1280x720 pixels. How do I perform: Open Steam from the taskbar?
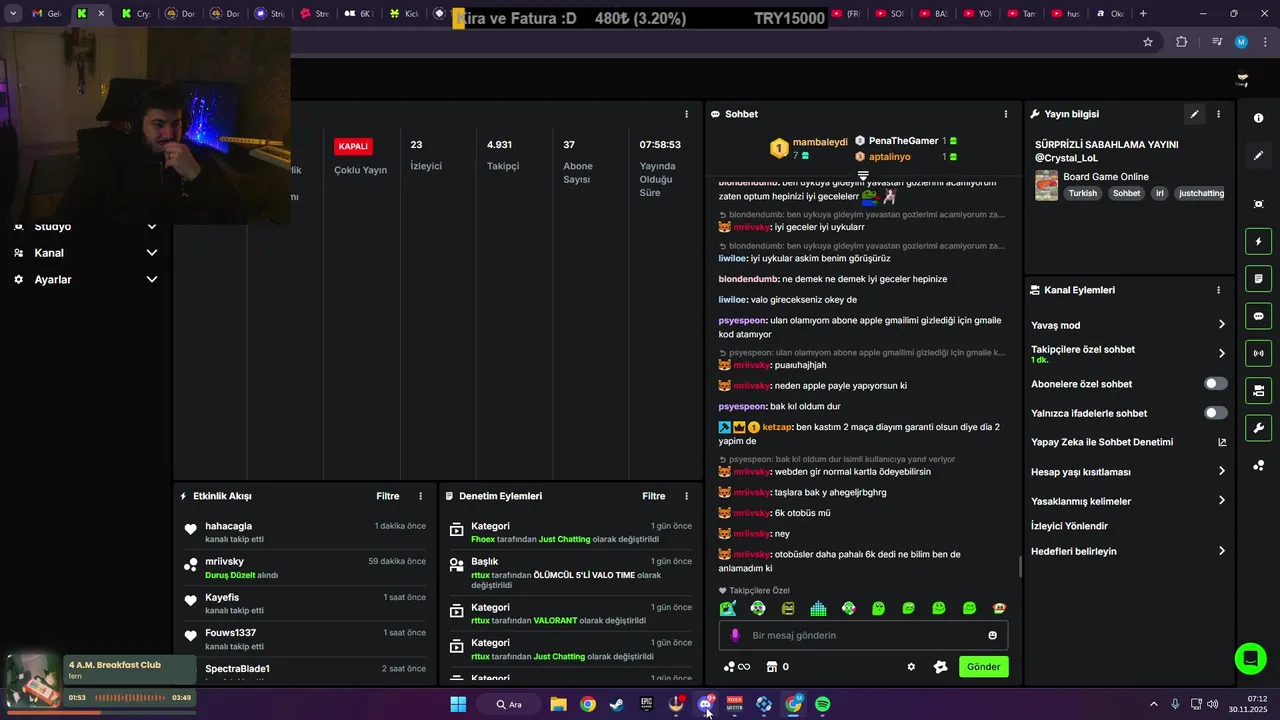[x=617, y=704]
